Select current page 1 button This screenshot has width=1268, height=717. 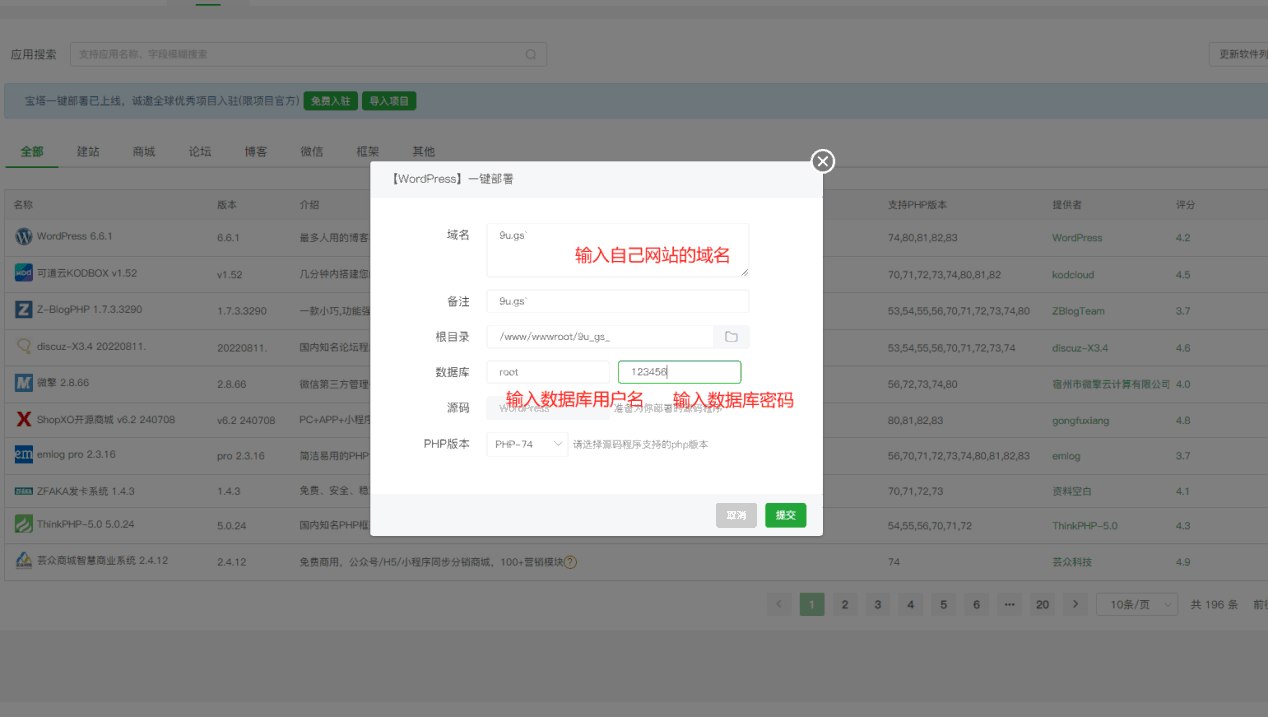(812, 604)
